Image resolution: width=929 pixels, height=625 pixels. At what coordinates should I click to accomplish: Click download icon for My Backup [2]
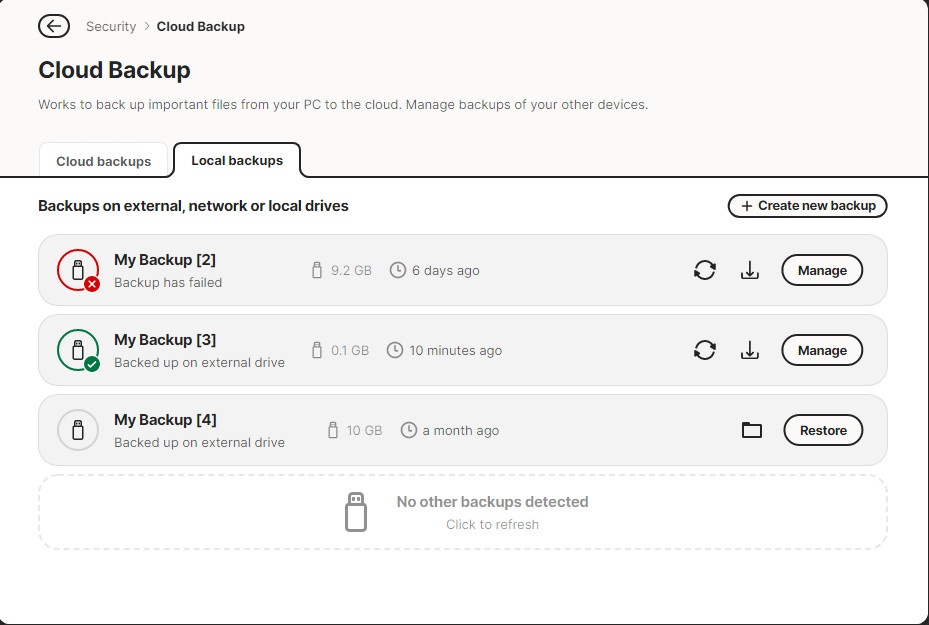click(750, 270)
